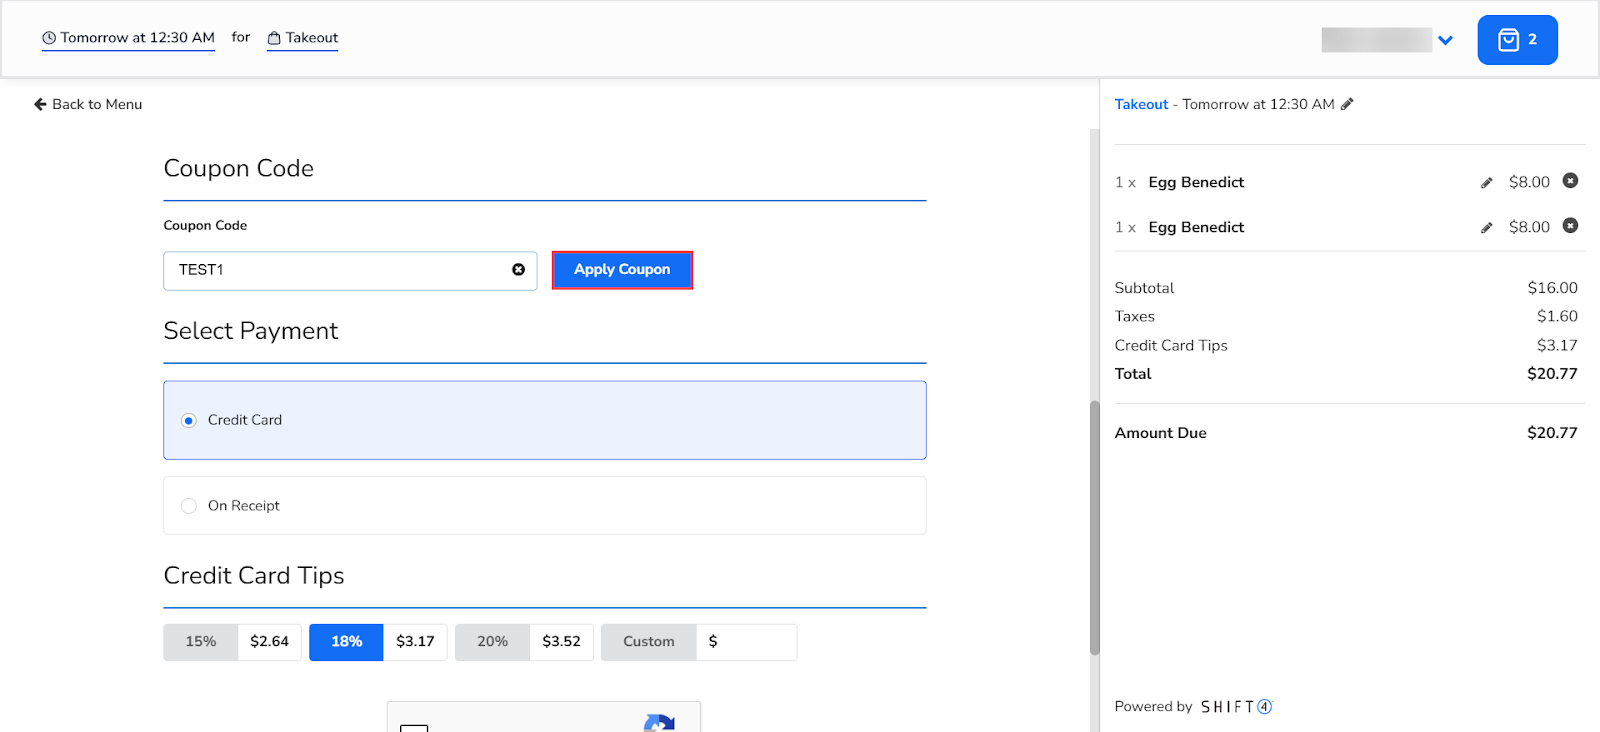Select the 15% tip option
1600x732 pixels.
pos(201,642)
